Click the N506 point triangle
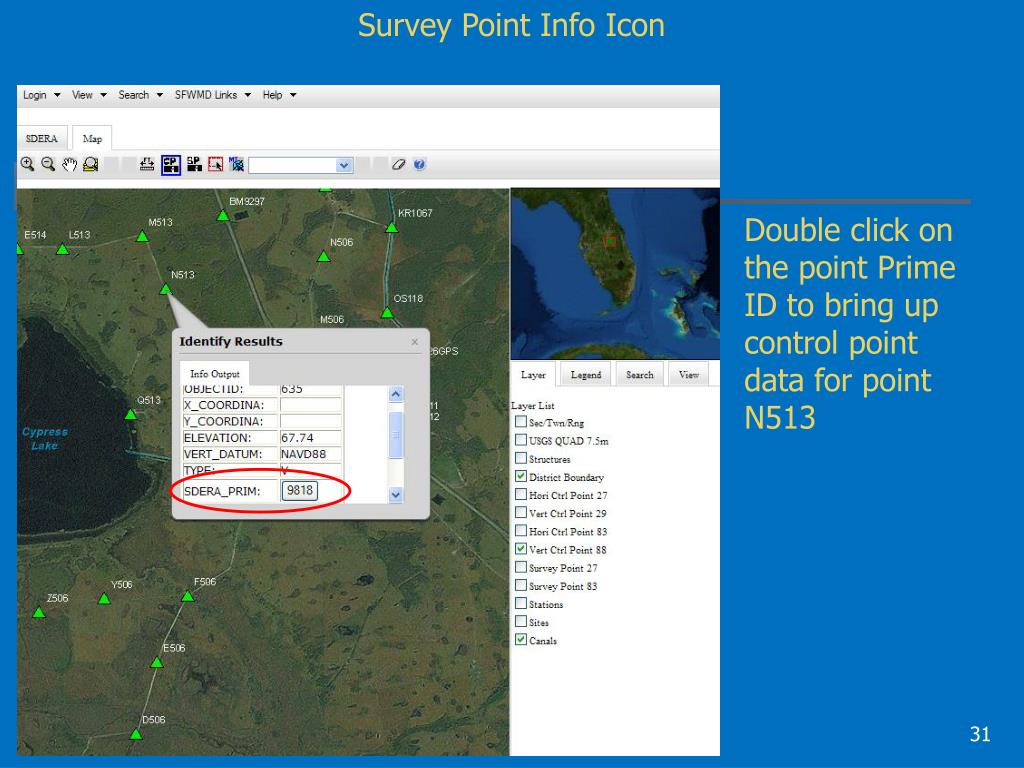Viewport: 1024px width, 768px height. [x=323, y=257]
